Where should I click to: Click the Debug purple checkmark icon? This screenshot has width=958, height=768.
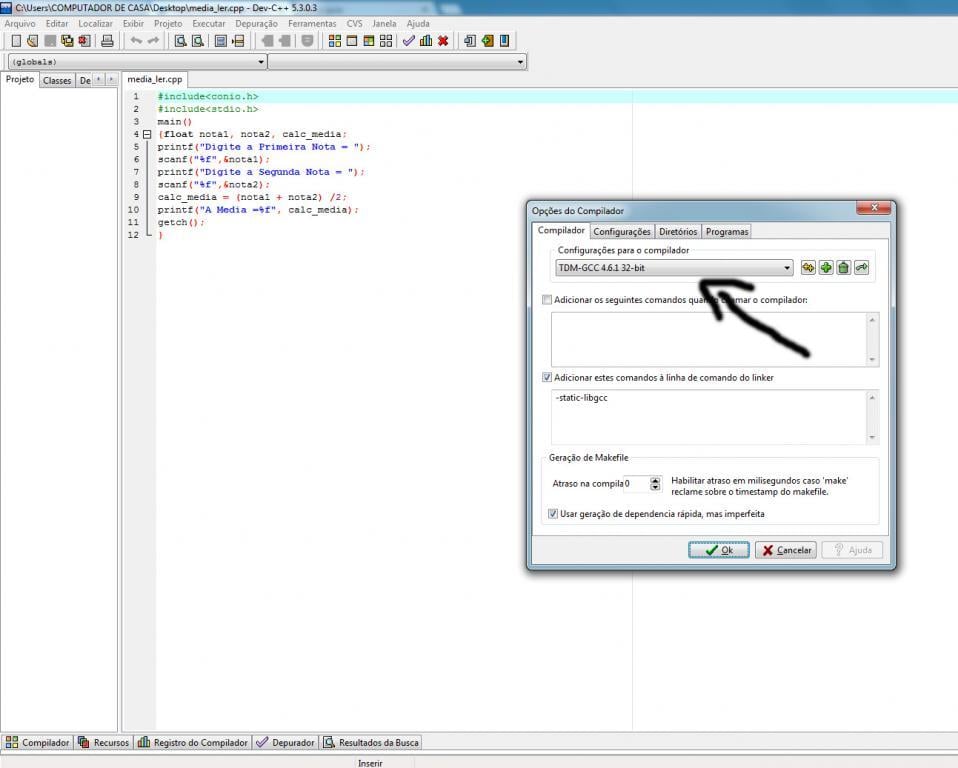pos(409,41)
